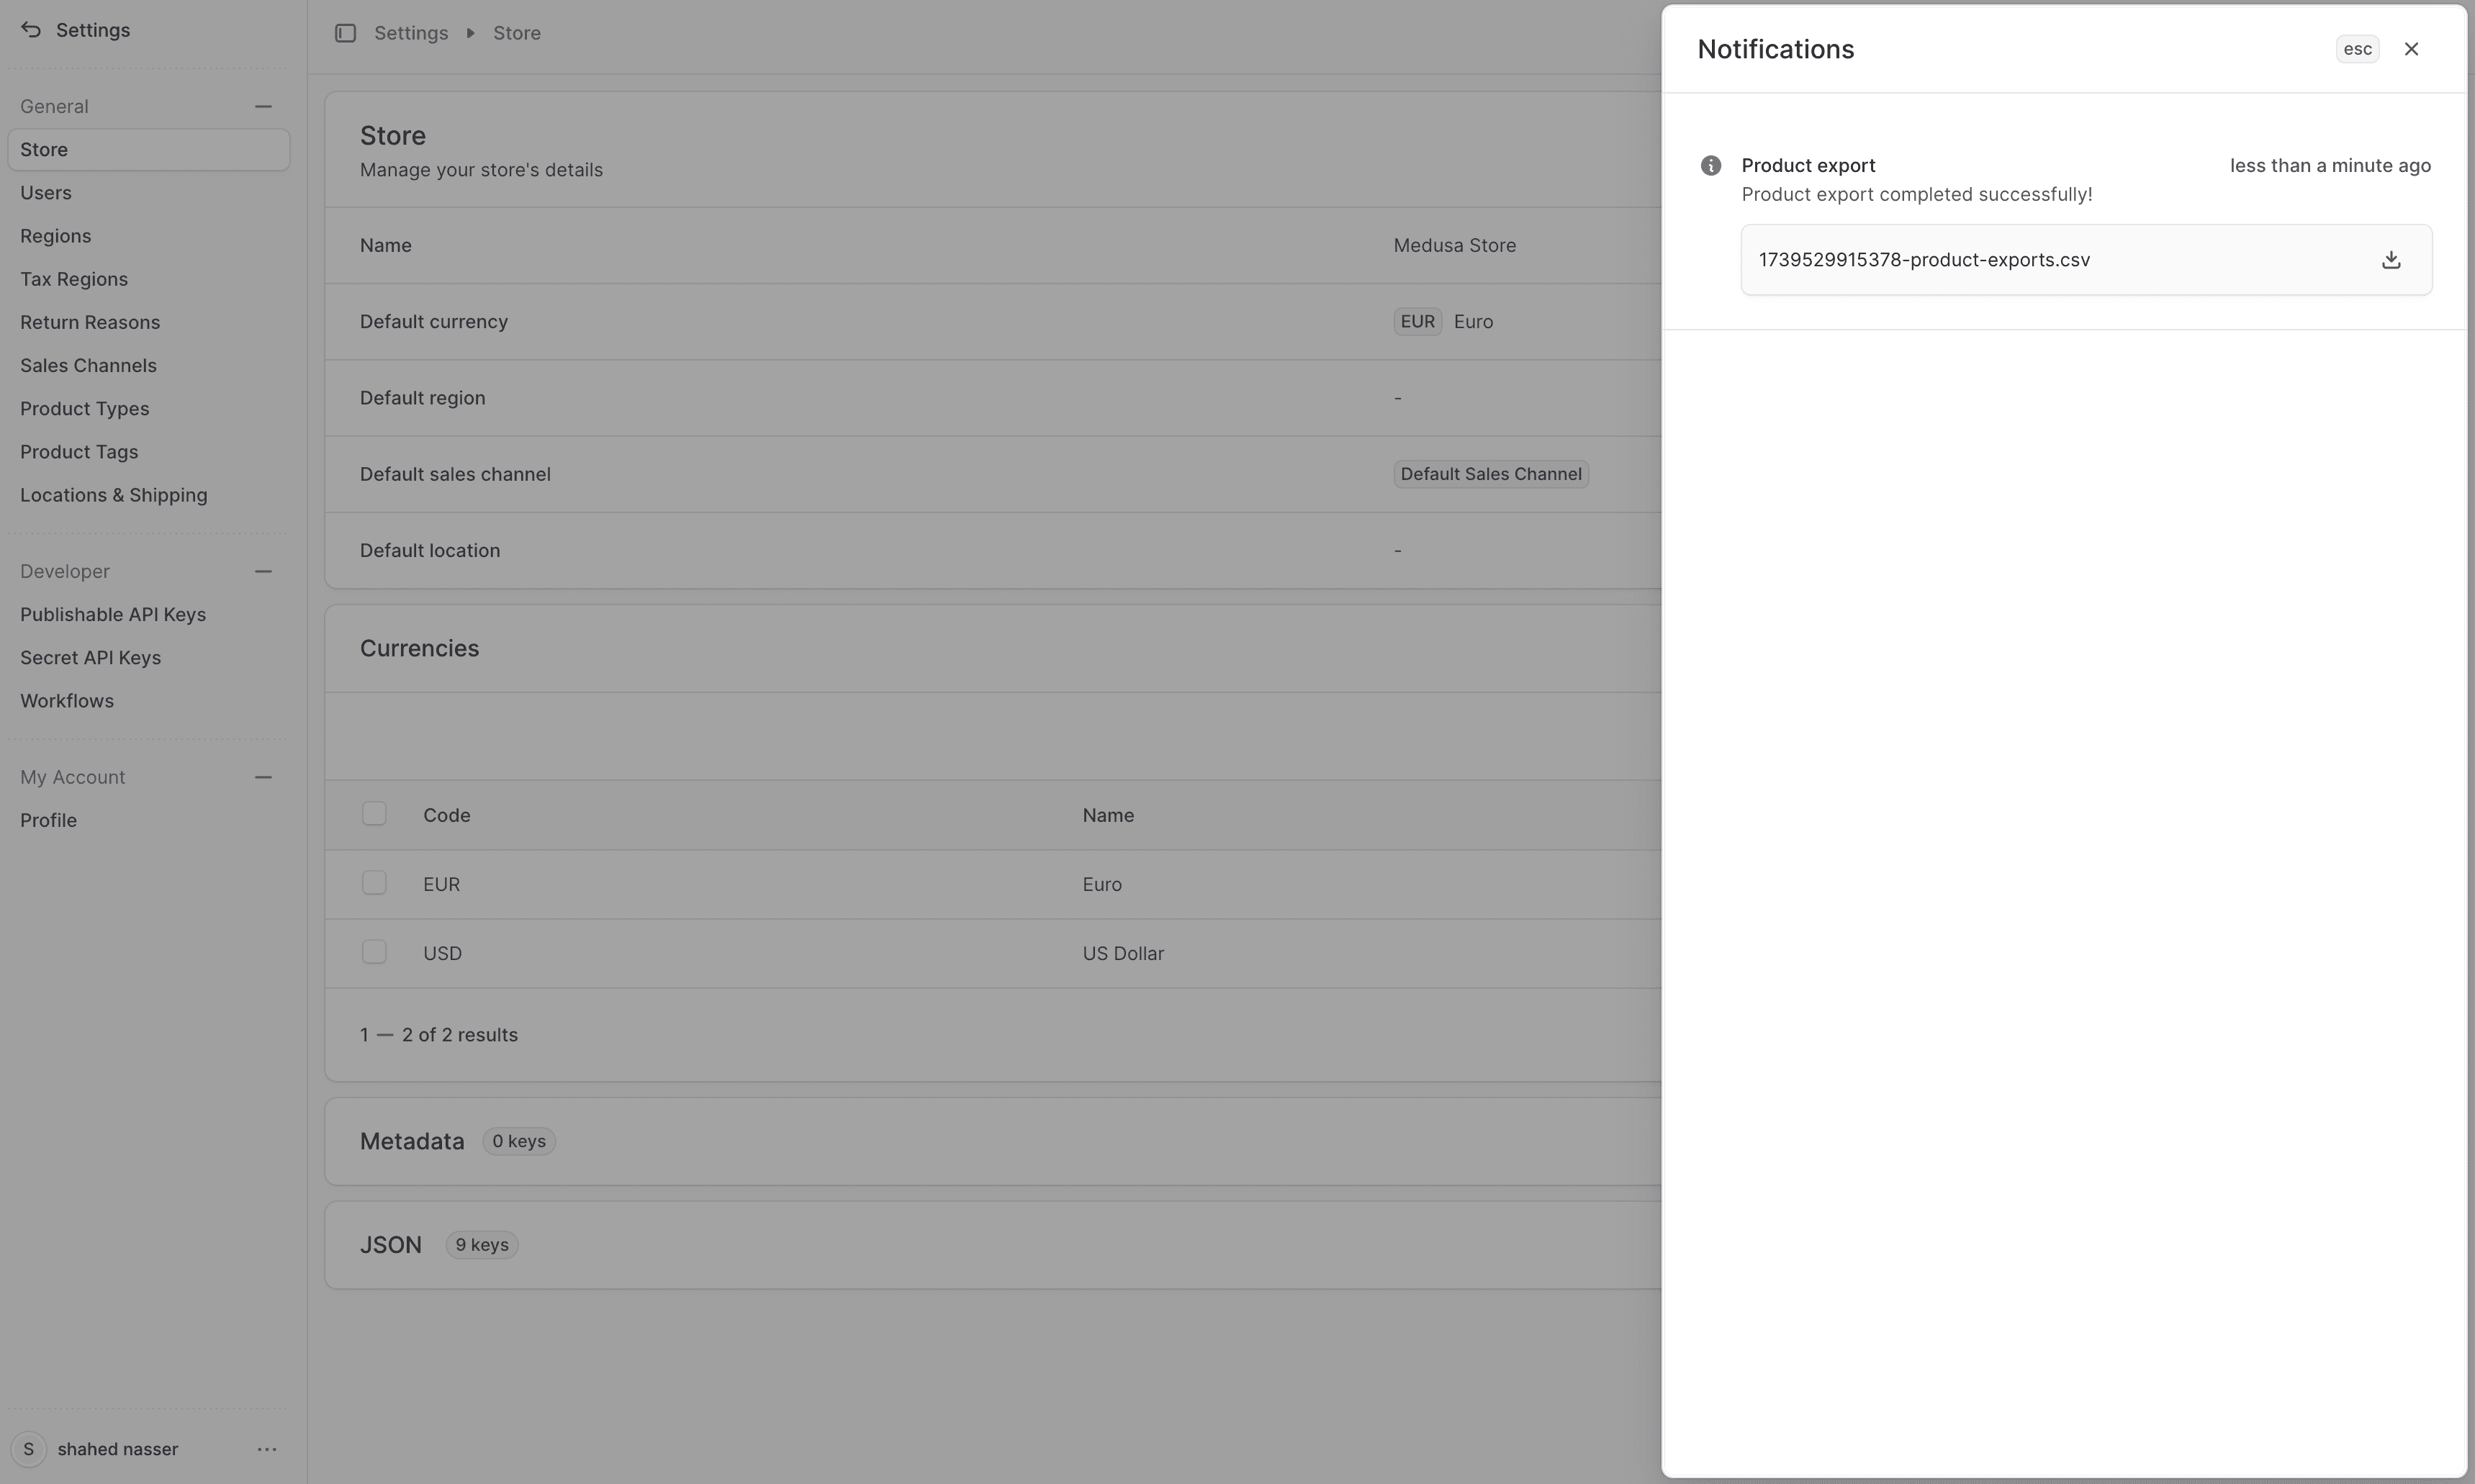
Task: Collapse the Developer section in the sidebar
Action: 263,571
